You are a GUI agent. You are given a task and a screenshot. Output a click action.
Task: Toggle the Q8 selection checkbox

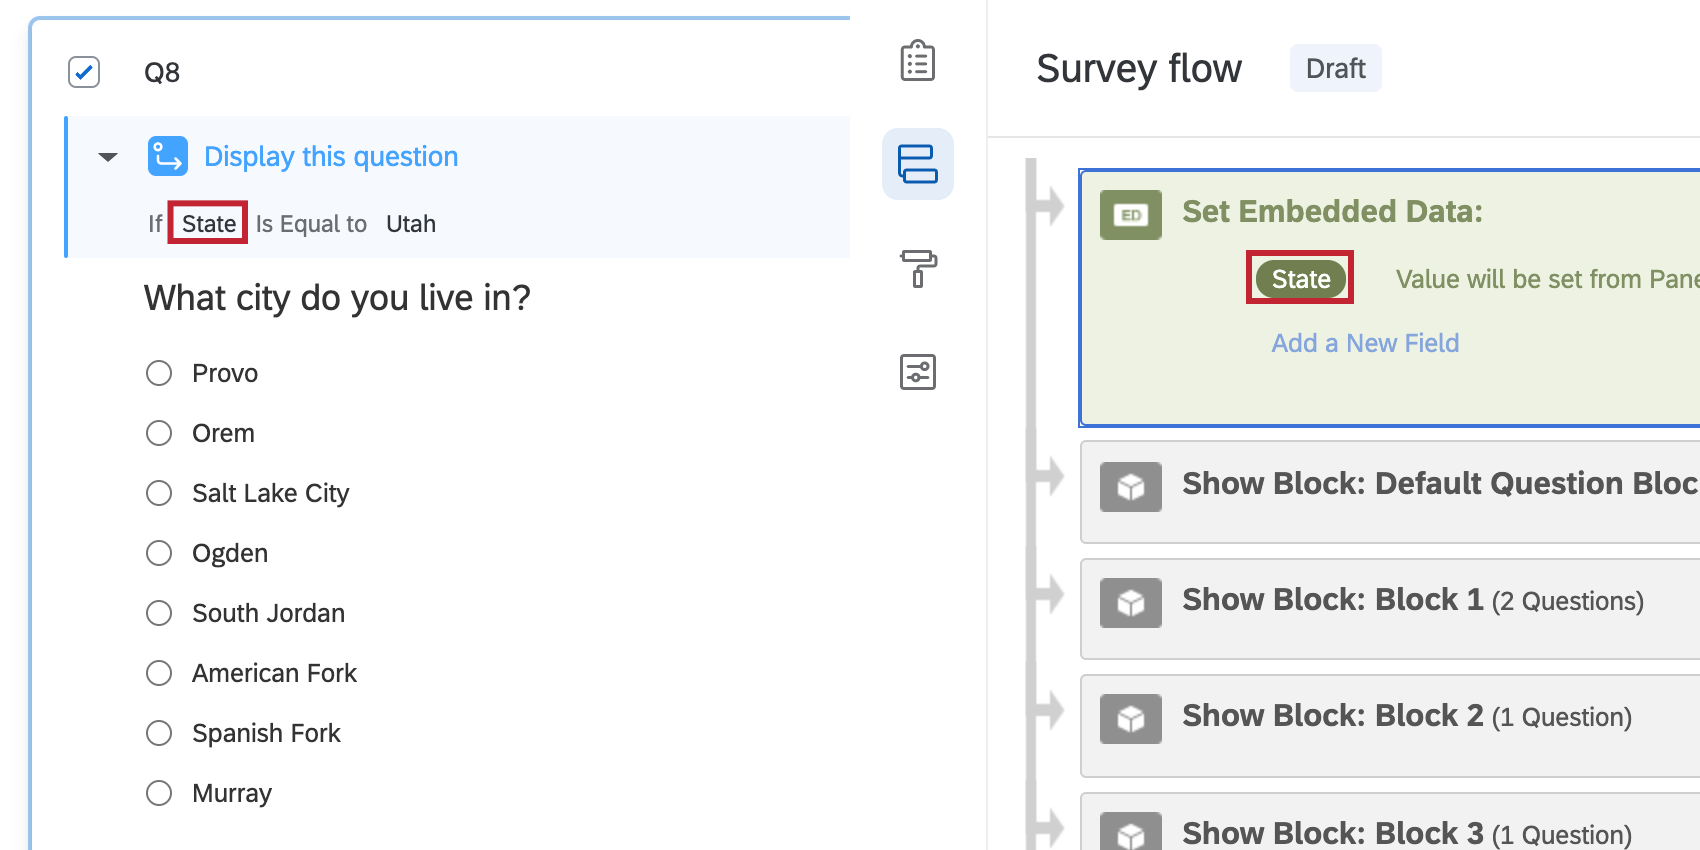click(84, 71)
